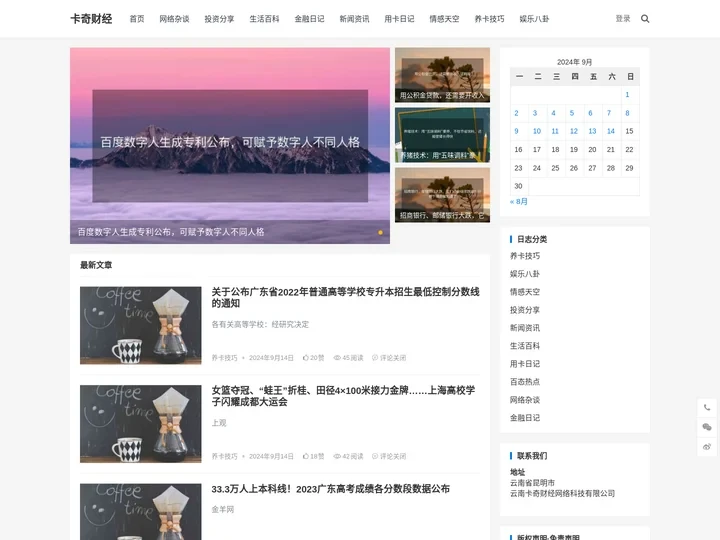Open 养卡技巧 navigation item

coord(489,19)
